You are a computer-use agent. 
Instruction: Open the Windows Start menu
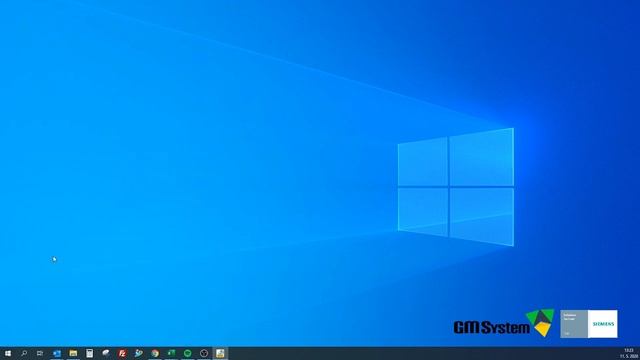tap(8, 353)
